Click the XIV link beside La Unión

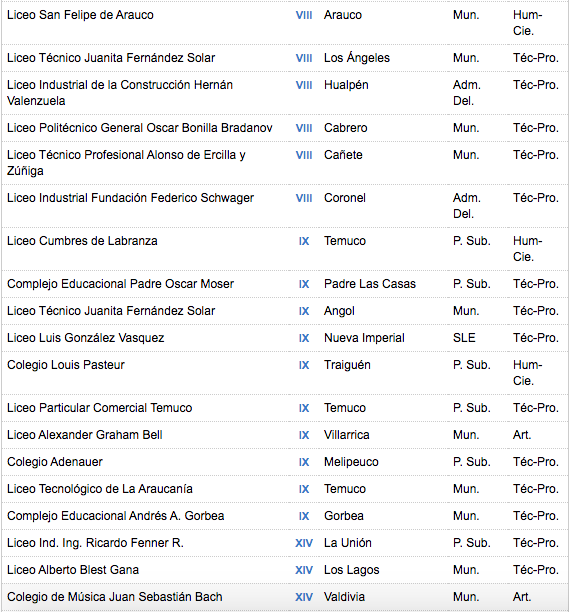(304, 543)
